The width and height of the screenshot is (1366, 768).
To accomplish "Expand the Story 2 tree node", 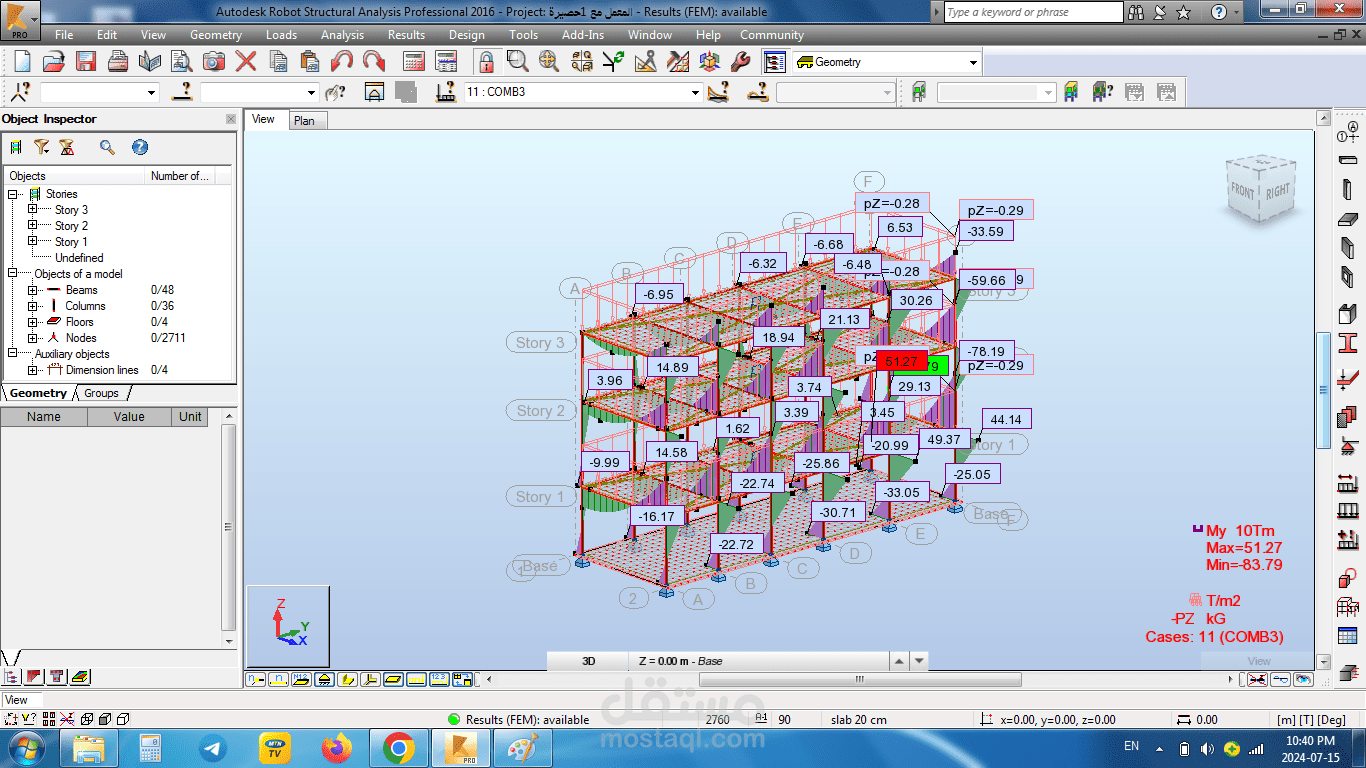I will pyautogui.click(x=33, y=226).
